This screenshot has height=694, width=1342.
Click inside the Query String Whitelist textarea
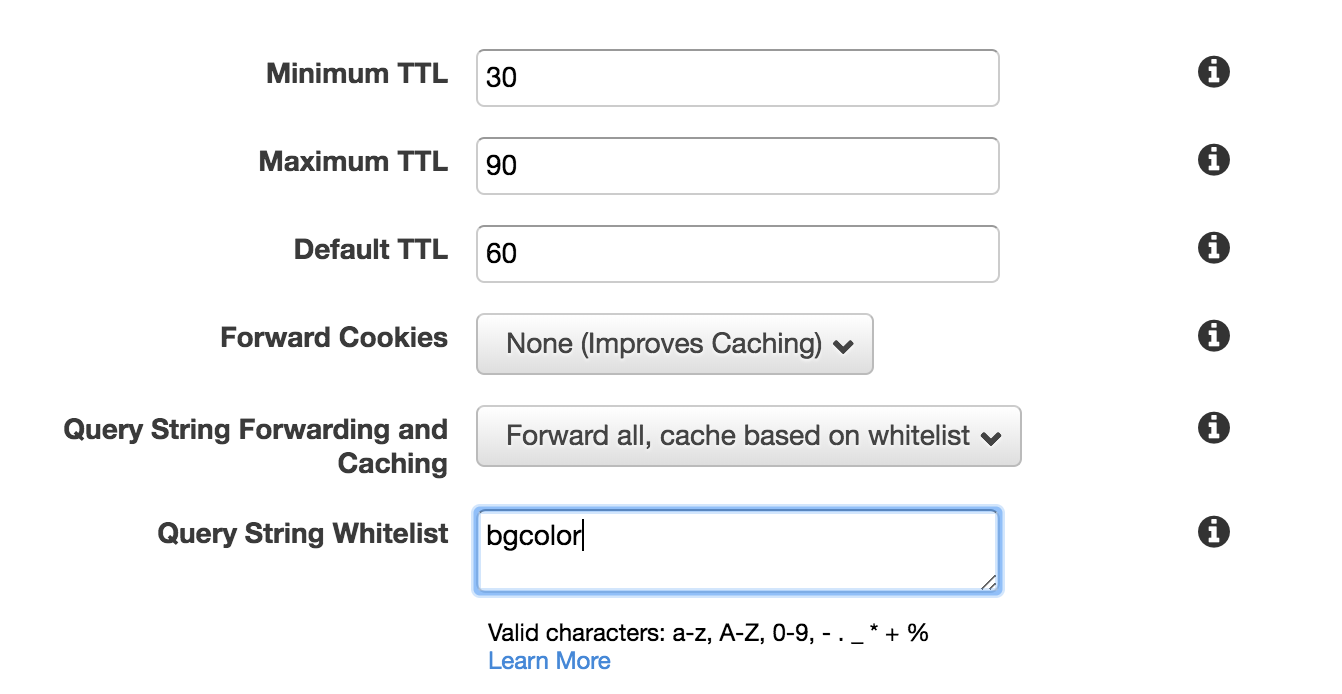click(738, 551)
